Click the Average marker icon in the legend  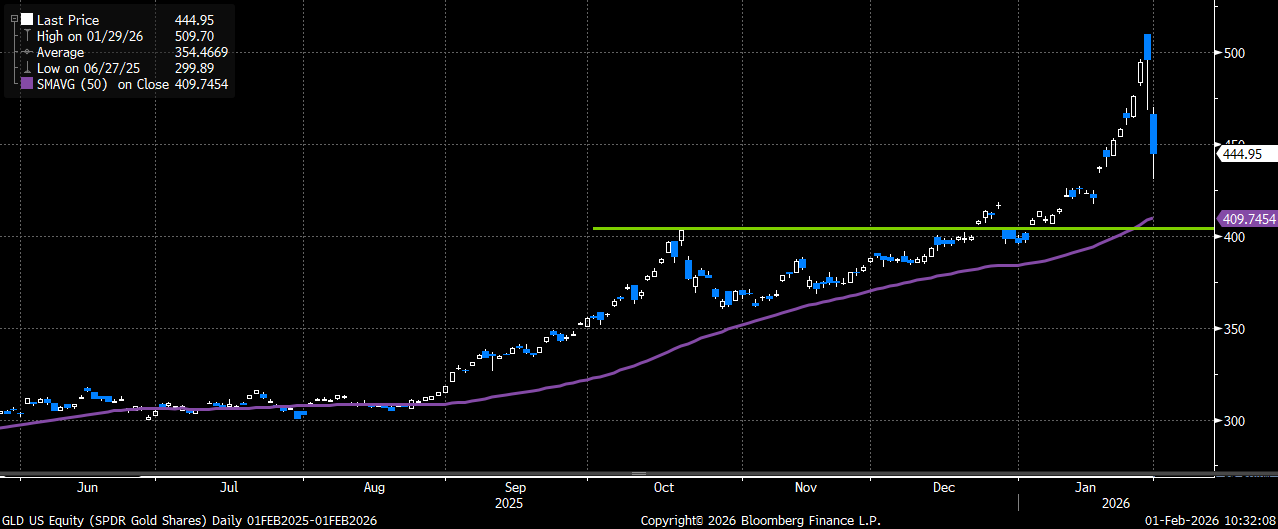coord(26,52)
